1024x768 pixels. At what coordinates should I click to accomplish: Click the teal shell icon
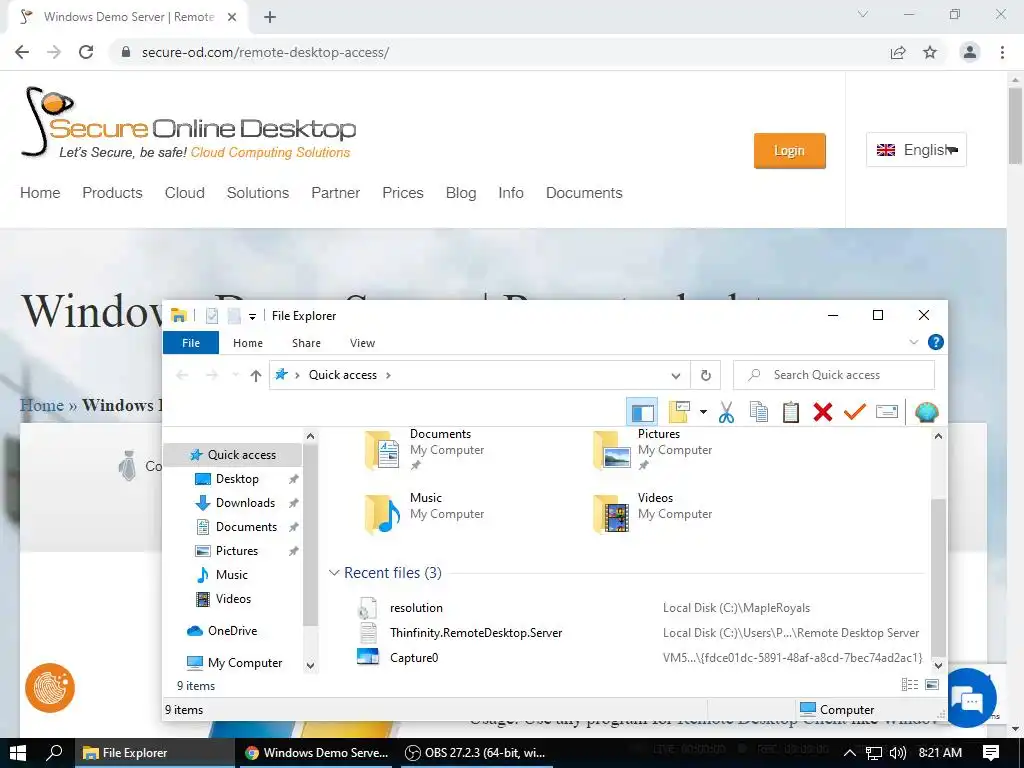click(x=927, y=412)
